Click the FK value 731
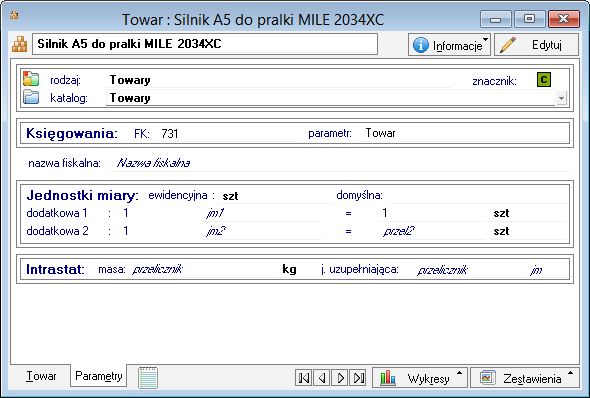This screenshot has height=398, width=590. (x=229, y=134)
